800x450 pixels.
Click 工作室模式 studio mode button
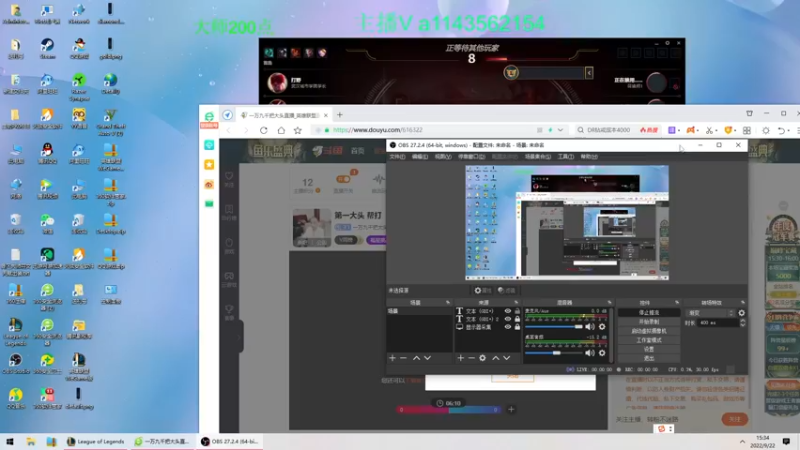click(649, 340)
